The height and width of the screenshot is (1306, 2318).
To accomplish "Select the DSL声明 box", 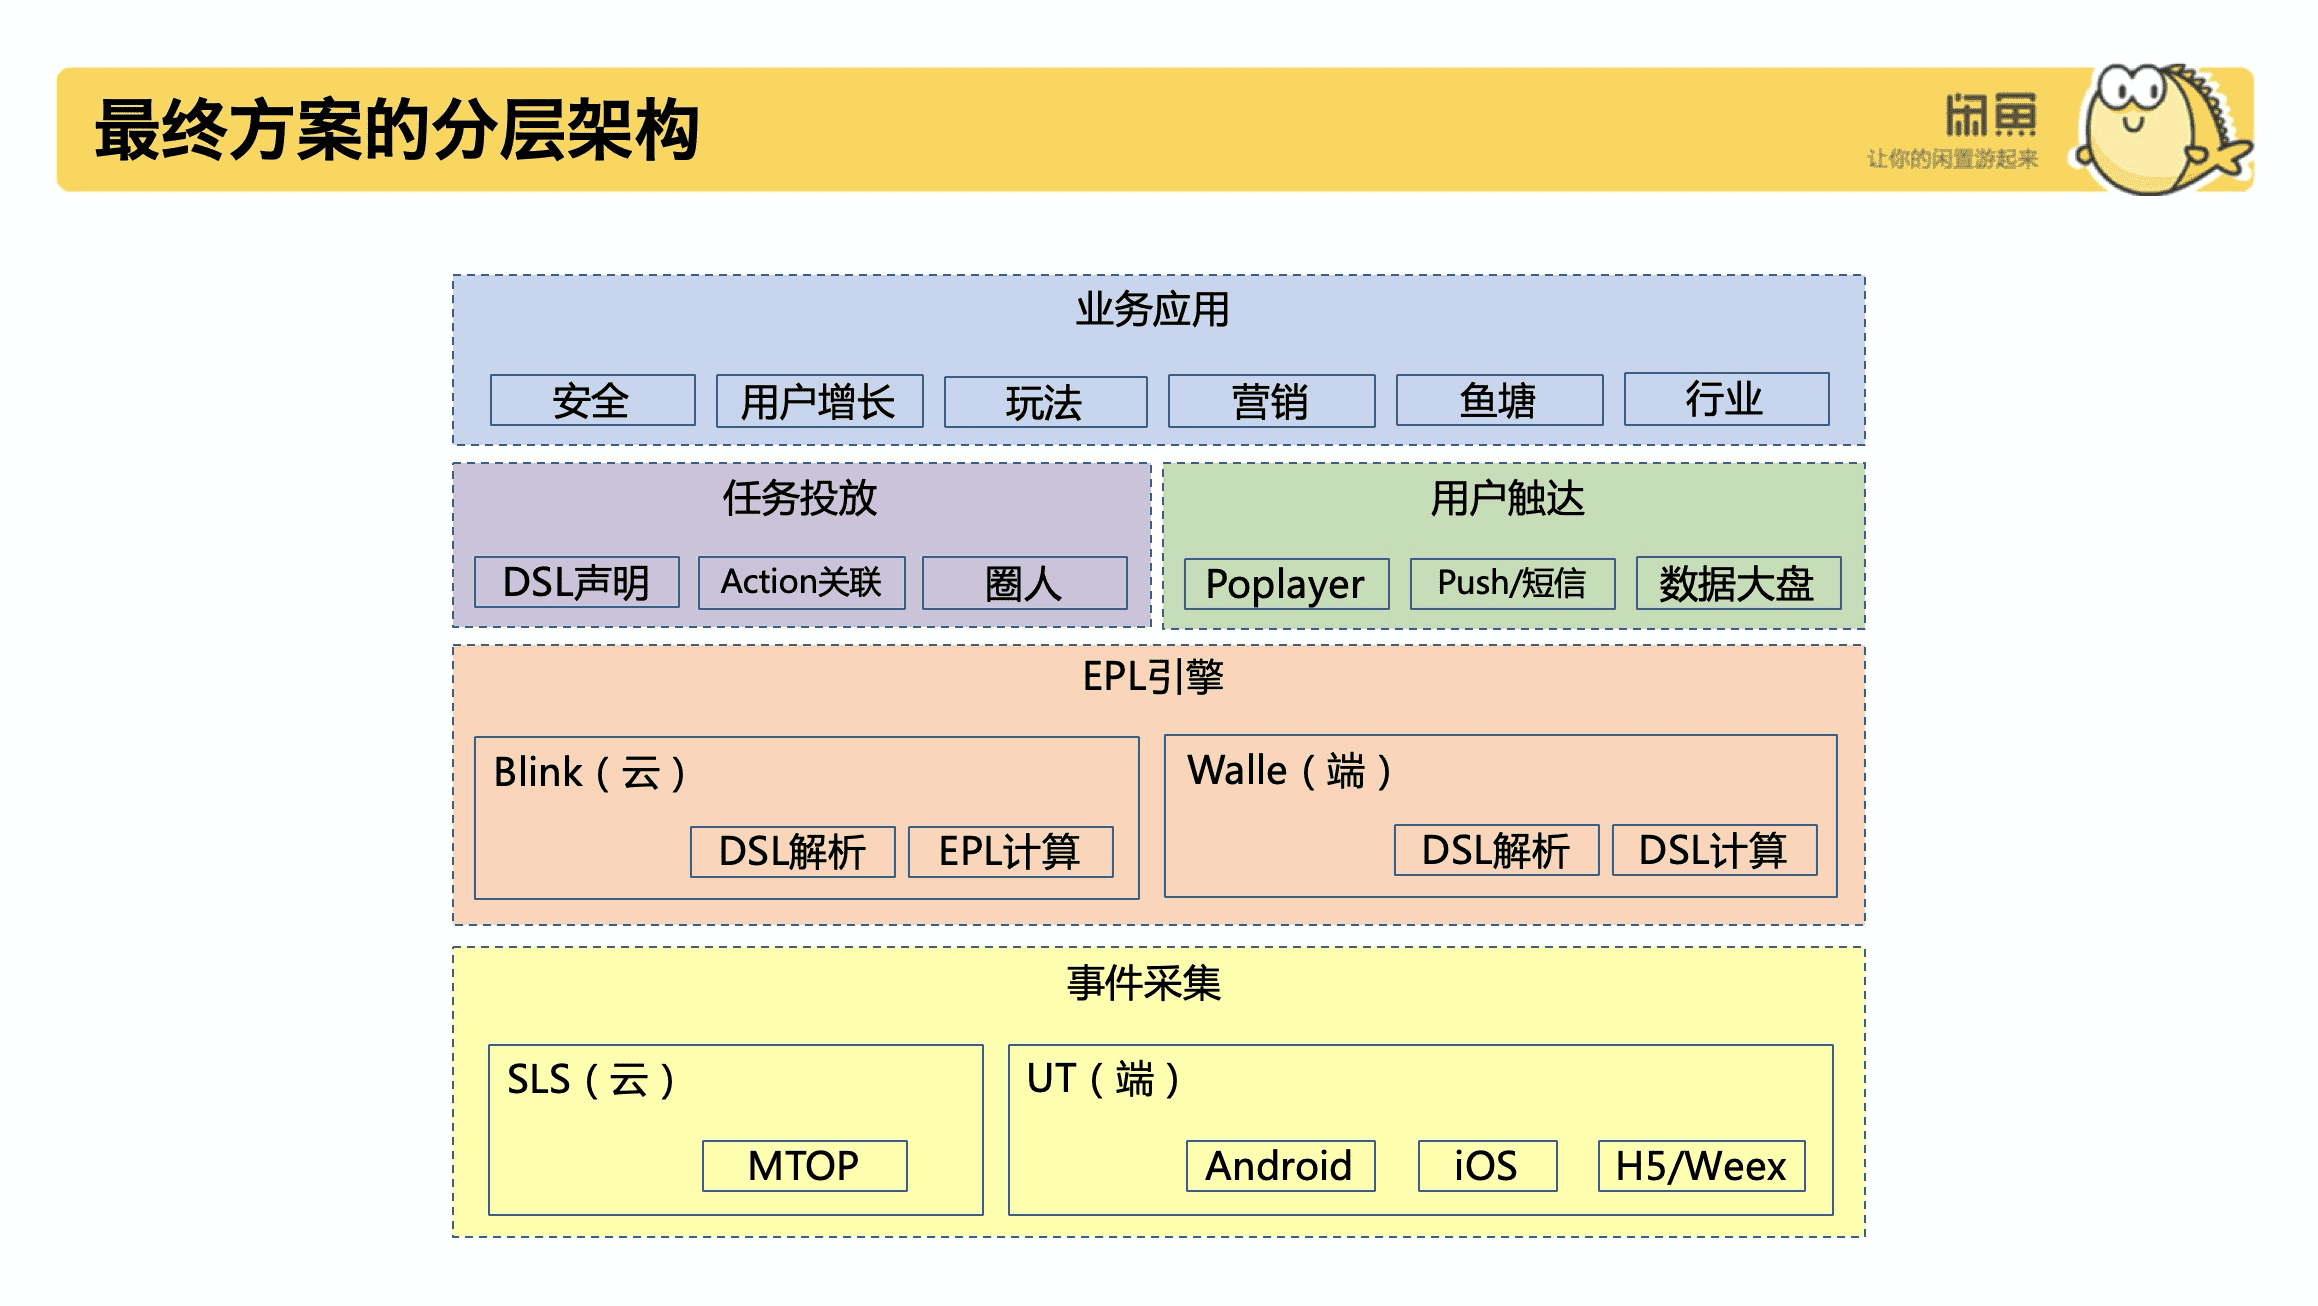I will tap(577, 583).
